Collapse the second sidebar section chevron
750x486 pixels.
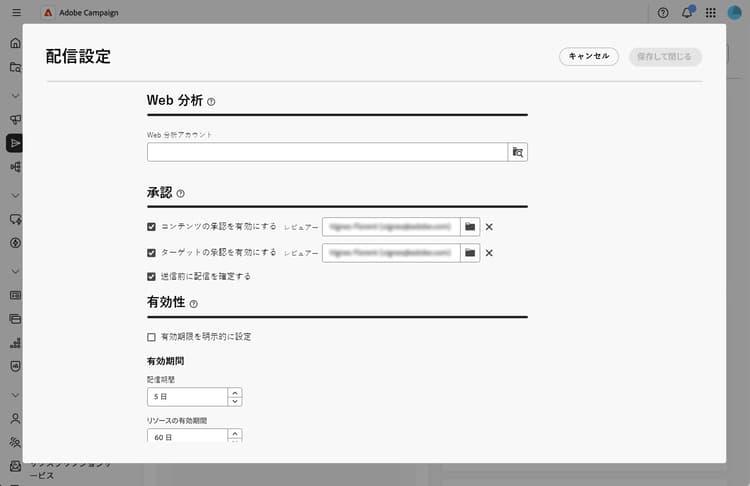(15, 196)
